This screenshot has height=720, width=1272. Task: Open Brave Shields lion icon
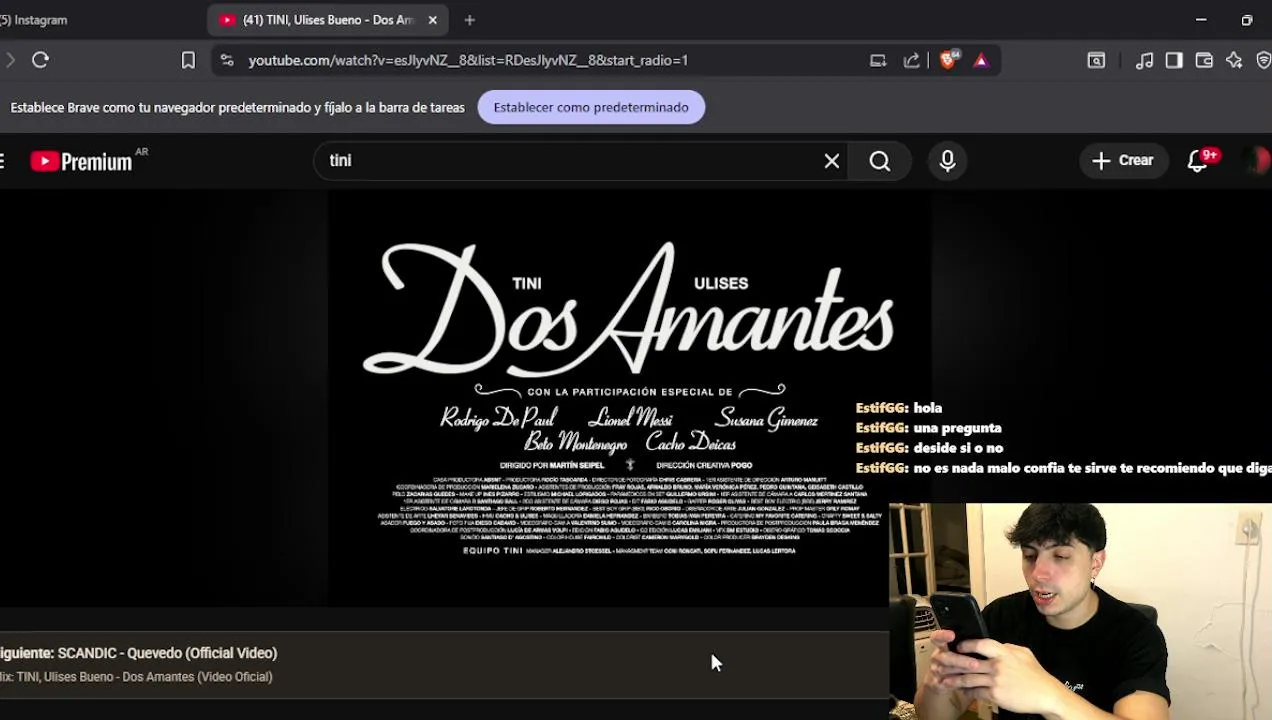coord(948,59)
